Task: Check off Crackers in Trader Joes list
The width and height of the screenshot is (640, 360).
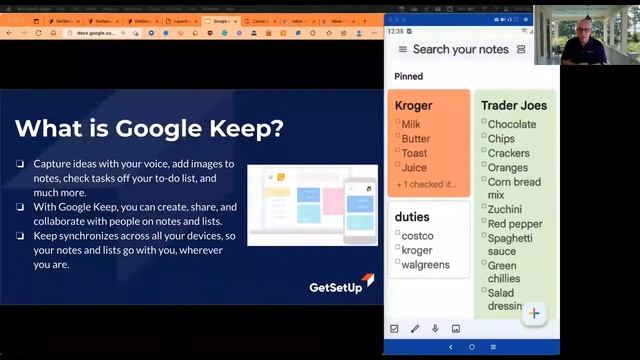Action: (484, 150)
